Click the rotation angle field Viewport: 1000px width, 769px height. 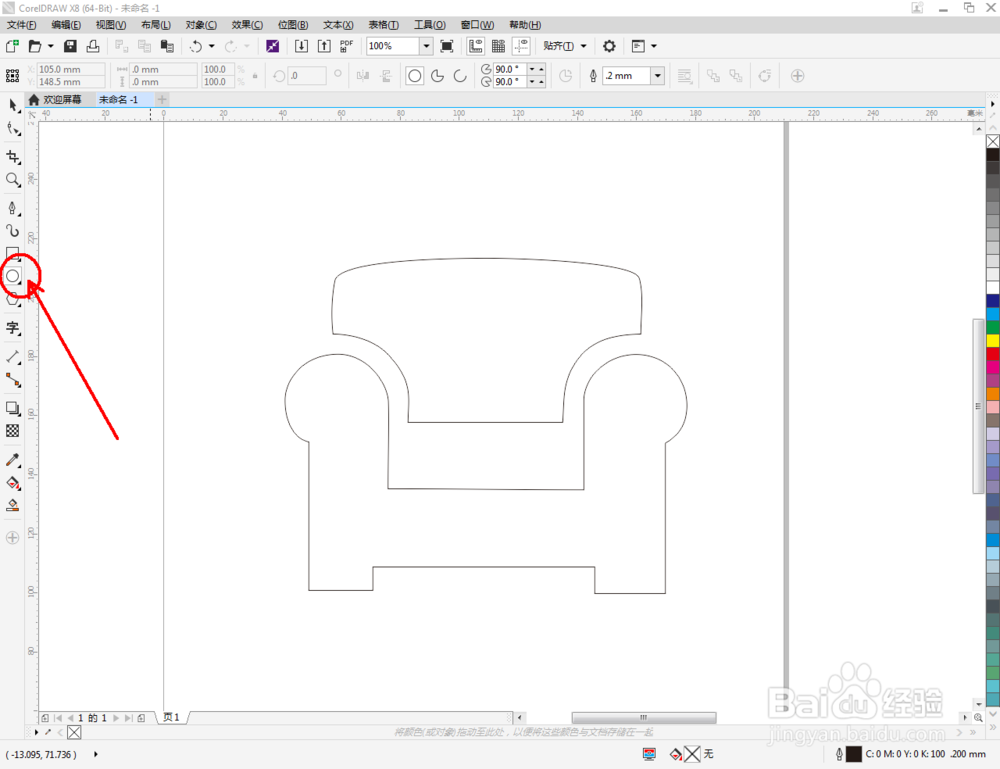(x=307, y=76)
